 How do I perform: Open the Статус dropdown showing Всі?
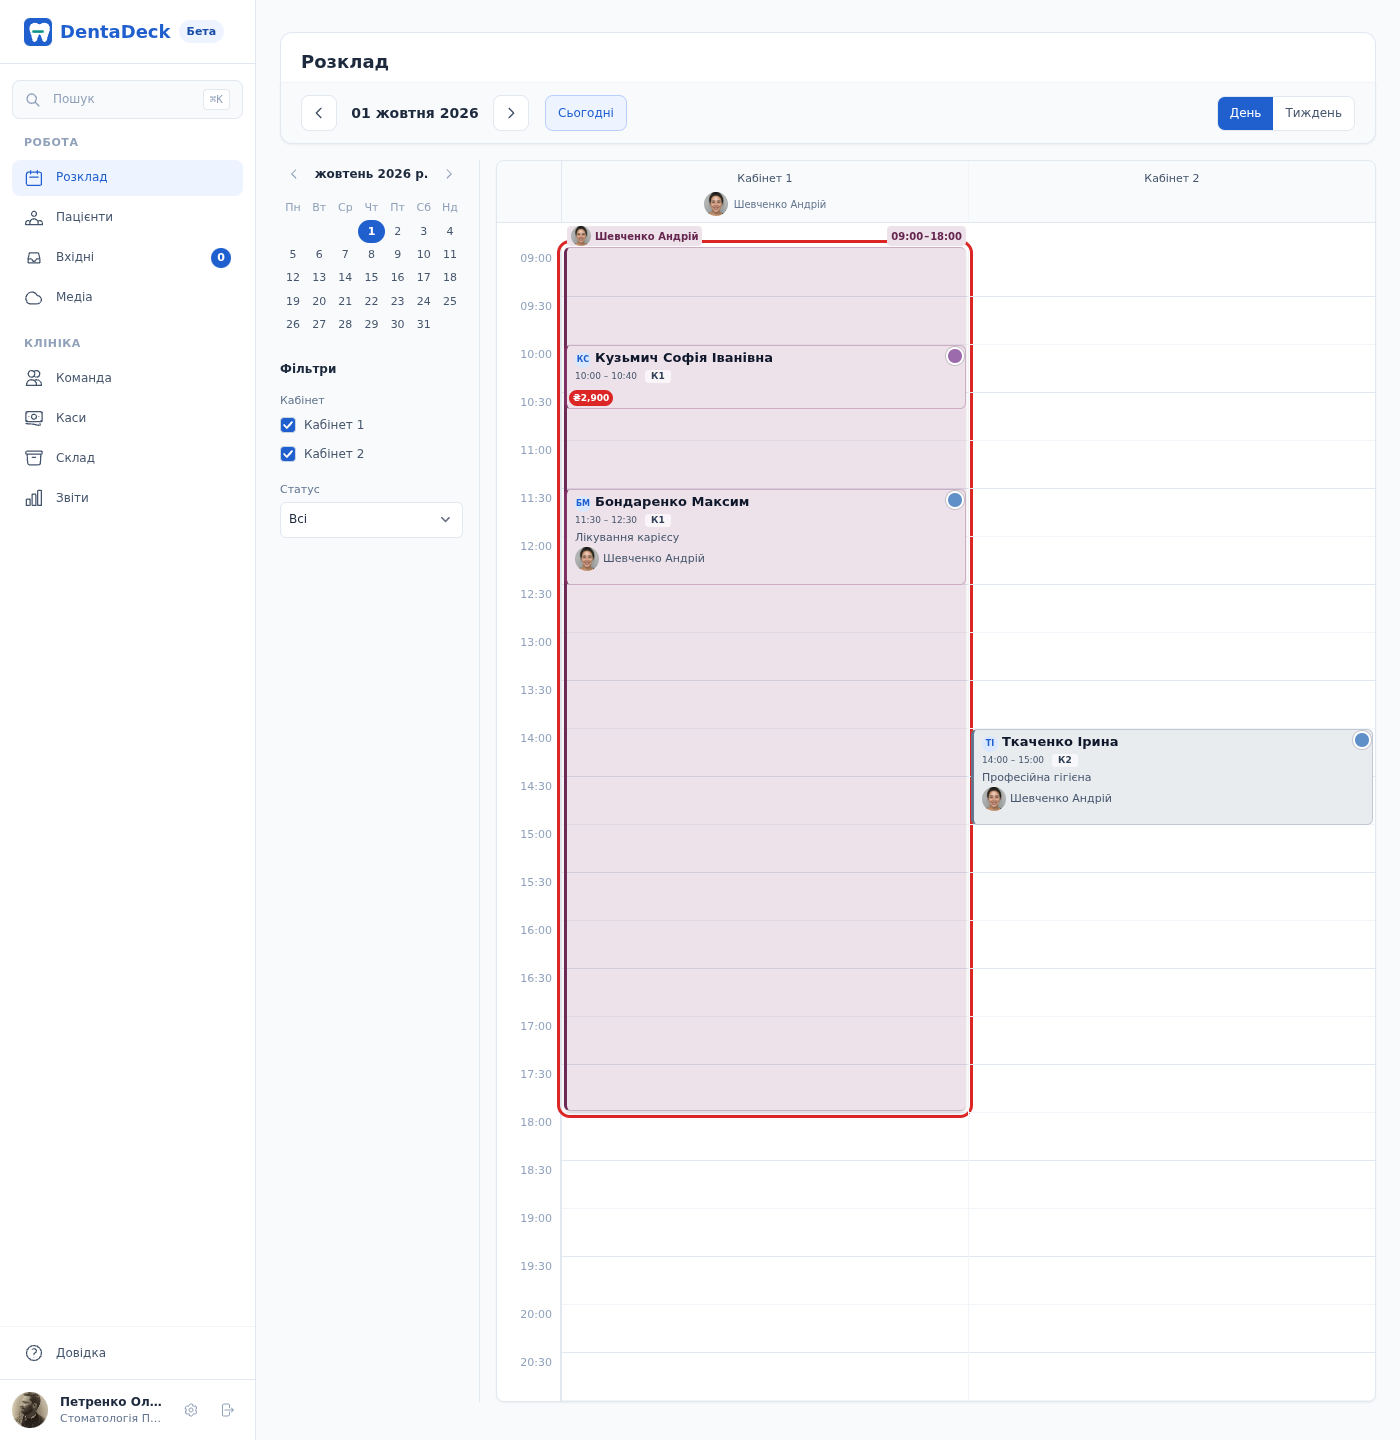(371, 520)
